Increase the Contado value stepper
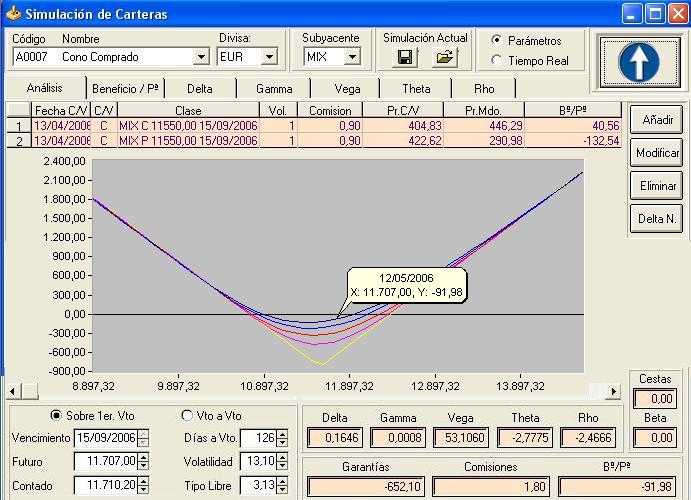This screenshot has height=500, width=691. pos(143,481)
